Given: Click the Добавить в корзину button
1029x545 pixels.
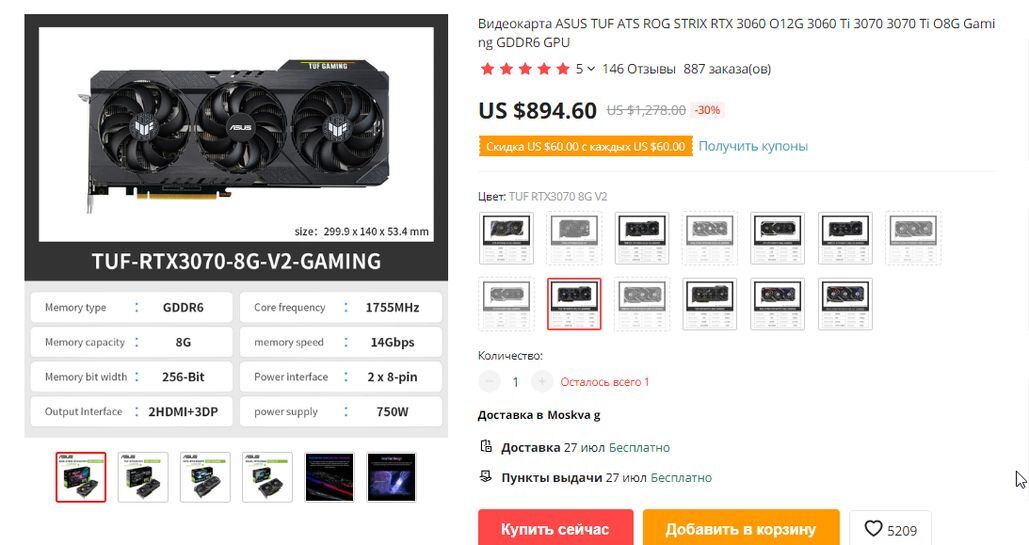Looking at the screenshot, I should click(x=741, y=529).
